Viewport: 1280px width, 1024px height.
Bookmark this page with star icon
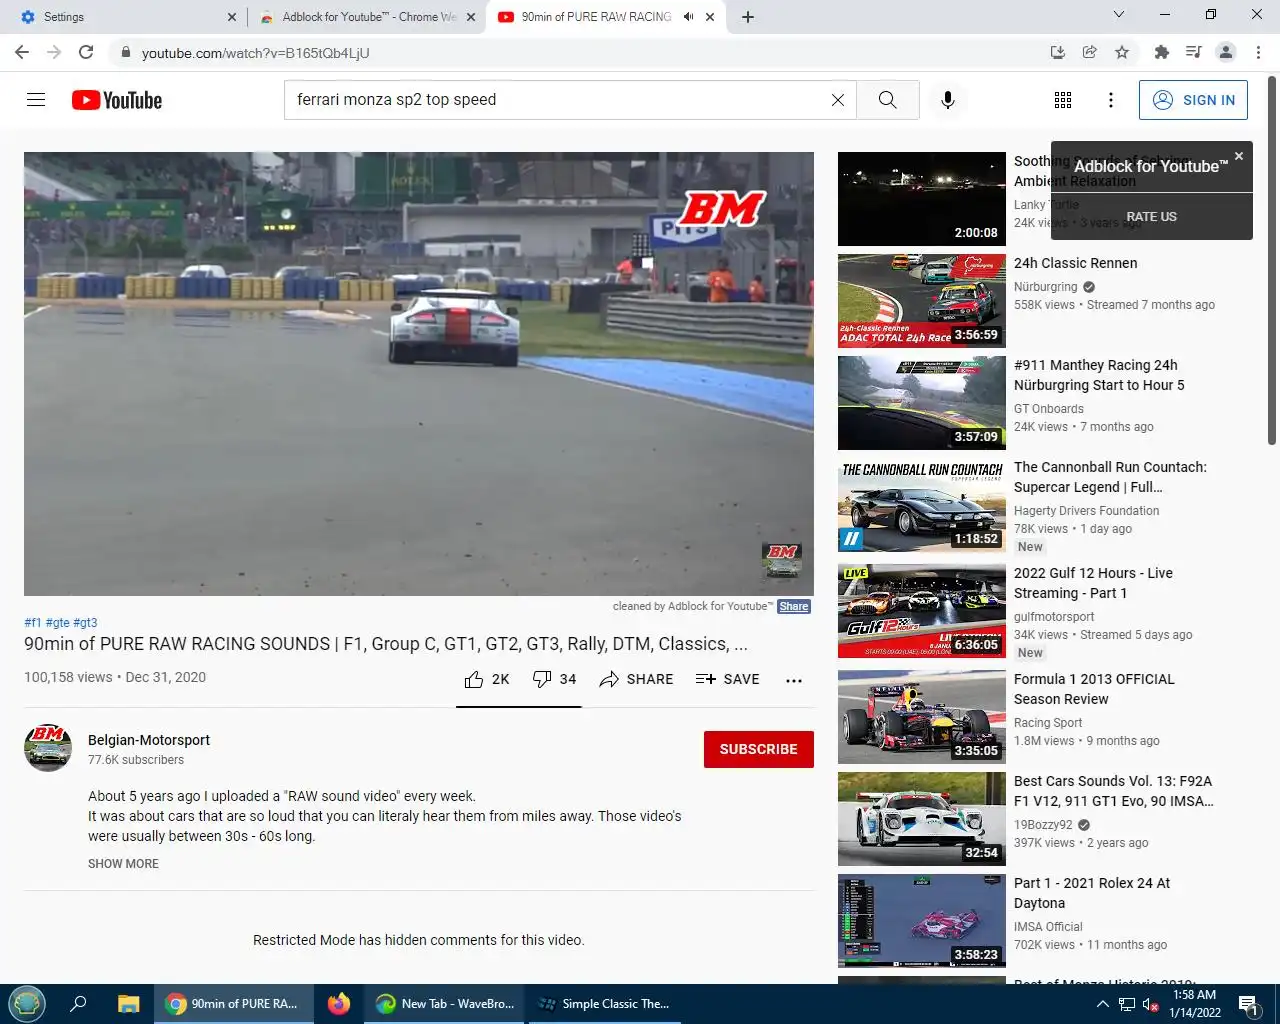pyautogui.click(x=1122, y=52)
